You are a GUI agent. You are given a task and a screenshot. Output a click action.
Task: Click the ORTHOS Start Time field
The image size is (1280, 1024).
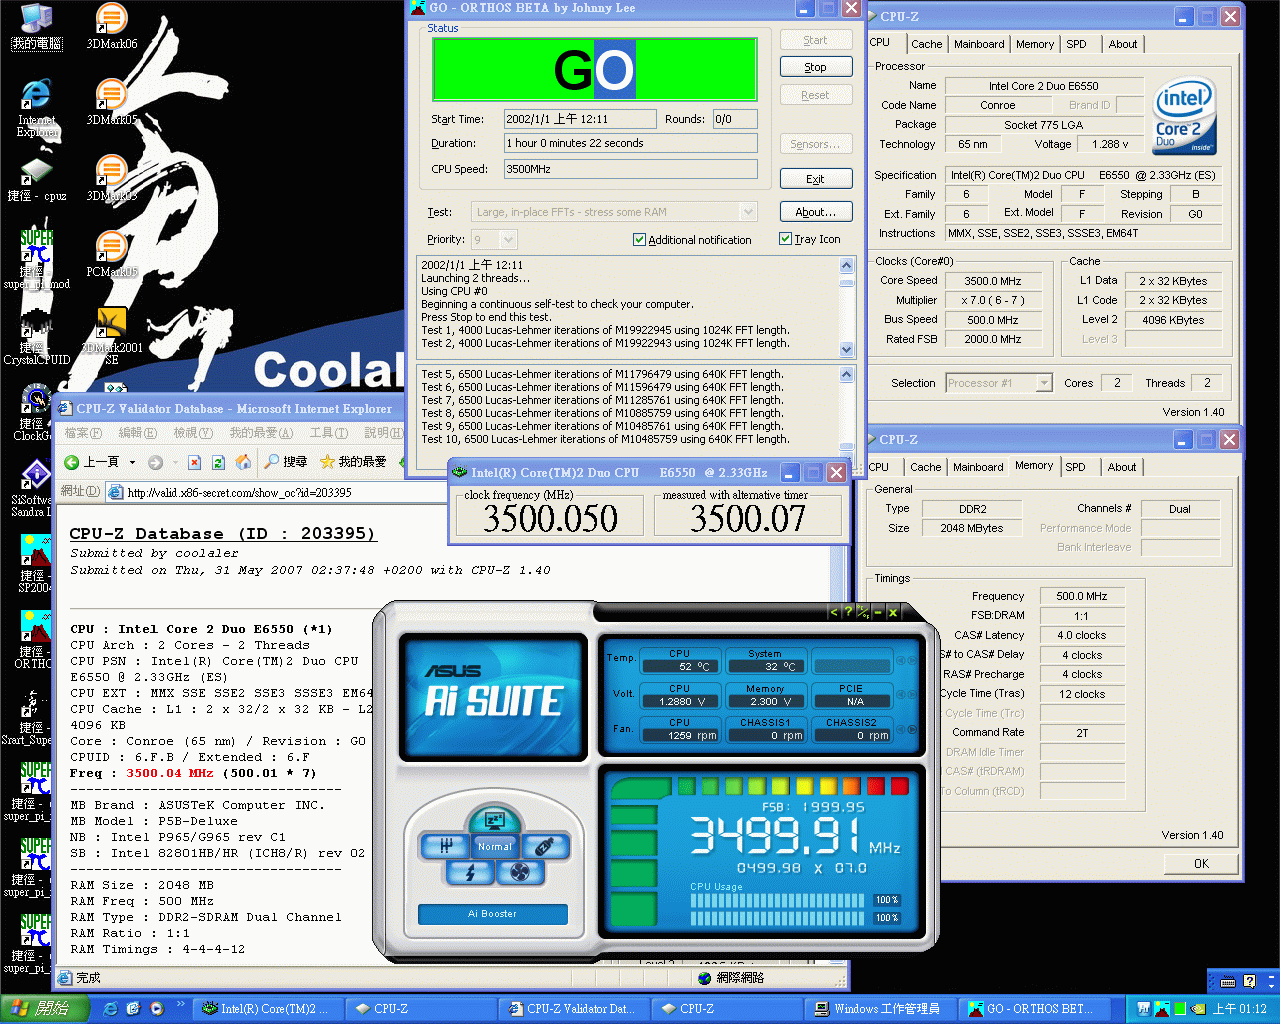580,119
